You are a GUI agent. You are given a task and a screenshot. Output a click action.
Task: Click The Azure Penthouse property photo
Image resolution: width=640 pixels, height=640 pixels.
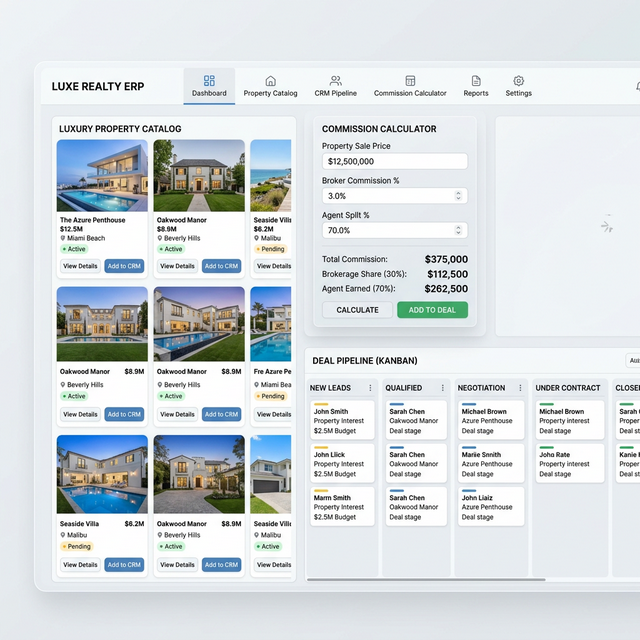click(102, 175)
